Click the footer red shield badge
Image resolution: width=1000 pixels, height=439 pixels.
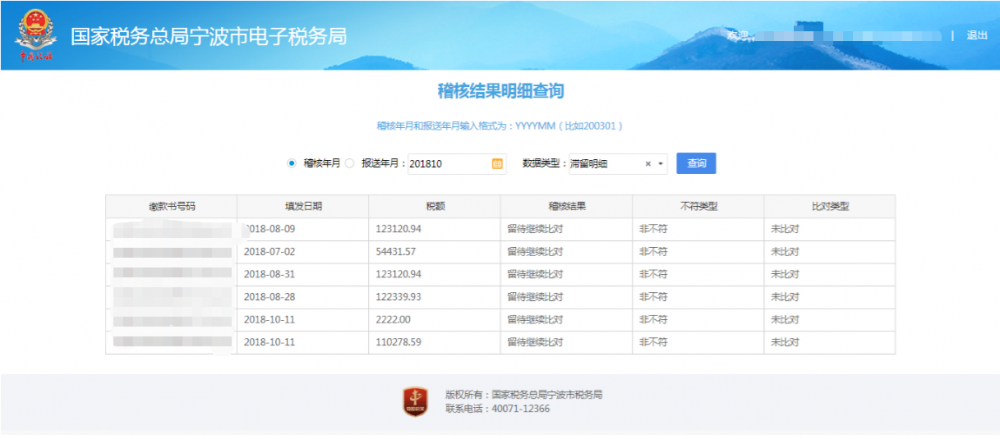point(415,401)
